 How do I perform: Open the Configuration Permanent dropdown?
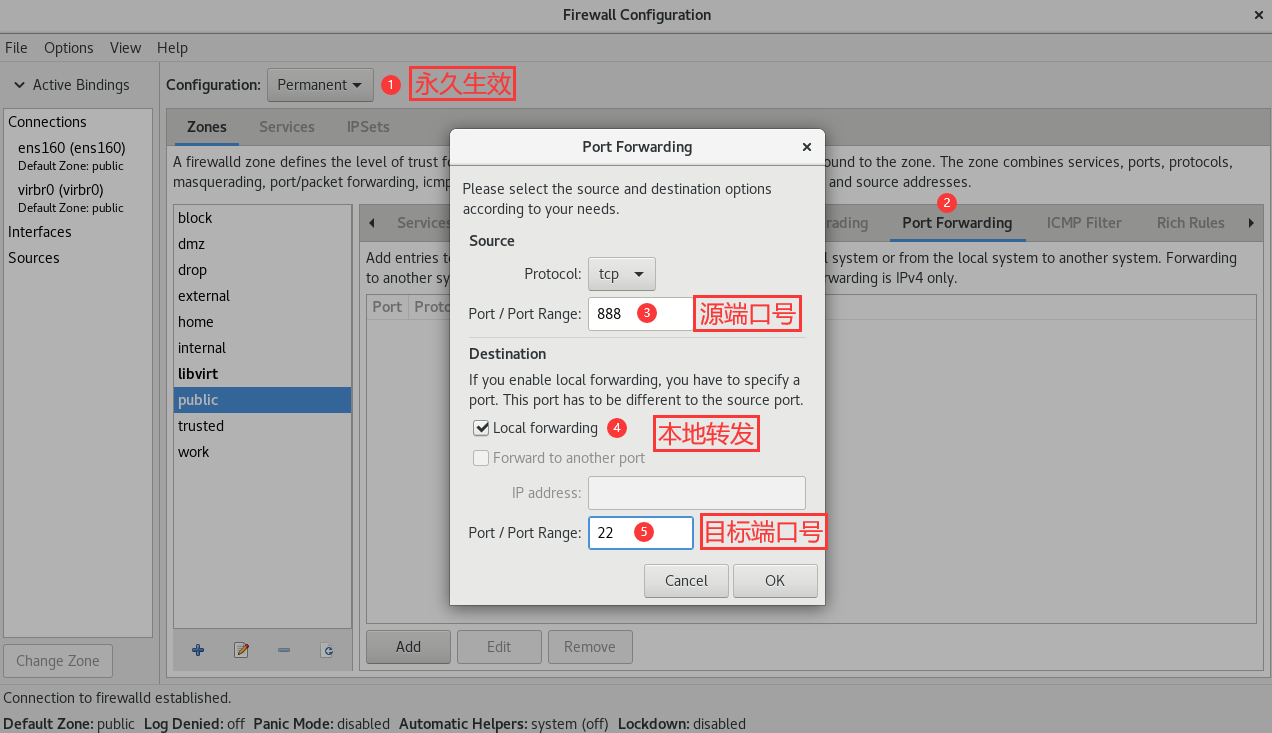click(x=320, y=85)
